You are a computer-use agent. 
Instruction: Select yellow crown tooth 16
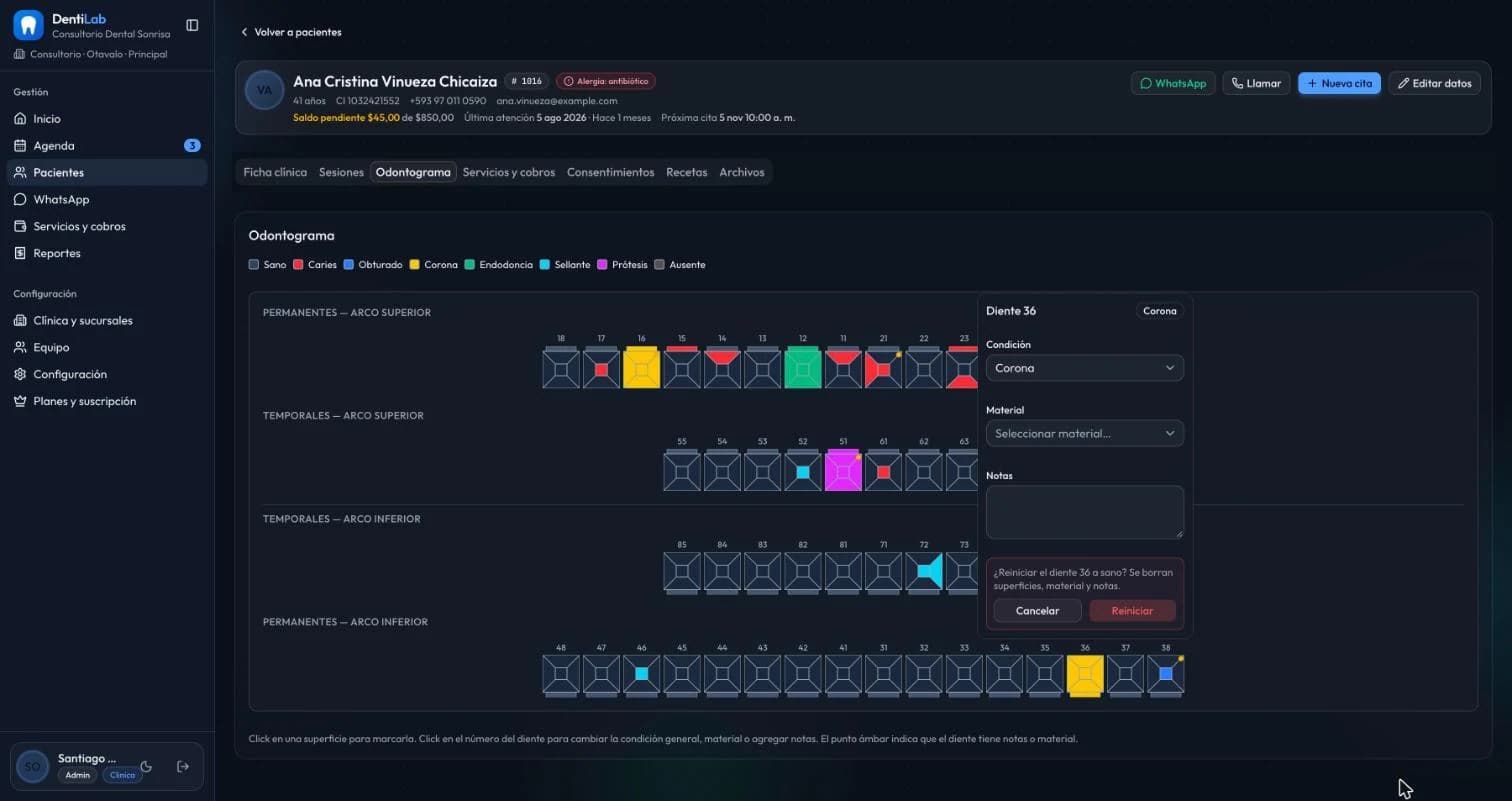tap(641, 367)
